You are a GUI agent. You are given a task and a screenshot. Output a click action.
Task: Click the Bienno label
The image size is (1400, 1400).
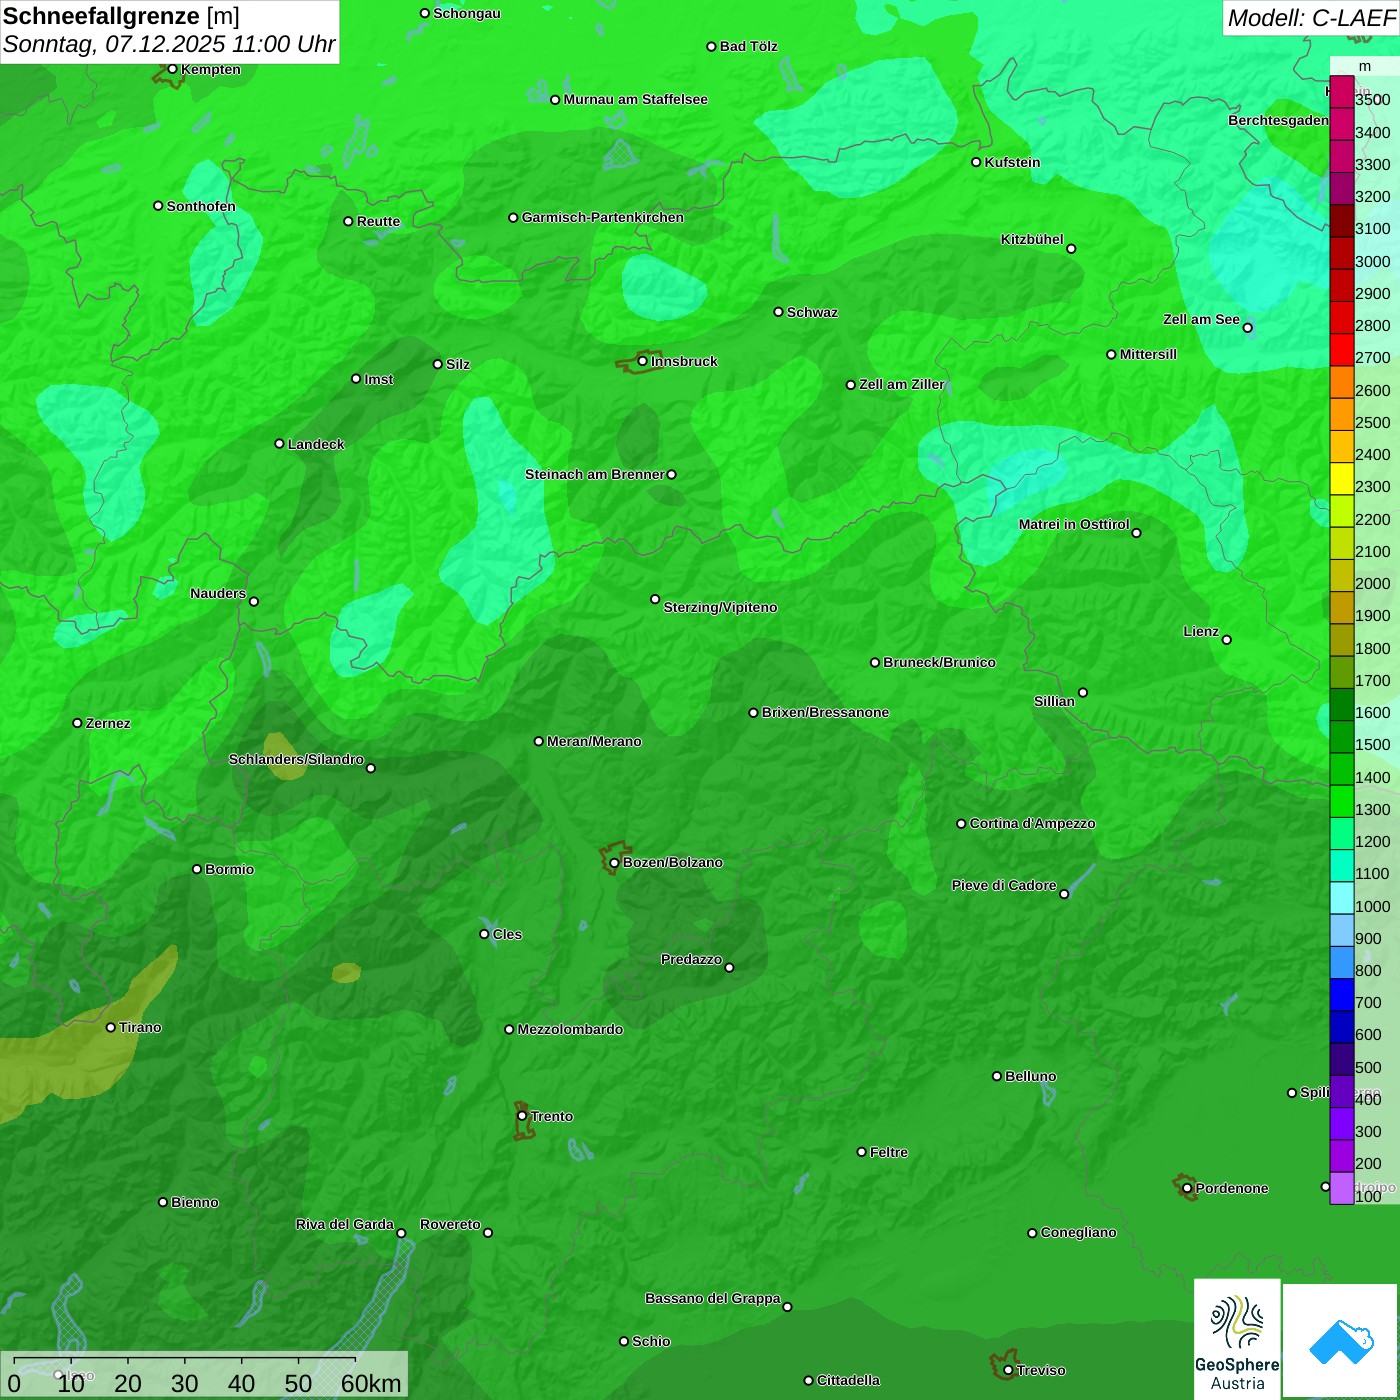(195, 1203)
